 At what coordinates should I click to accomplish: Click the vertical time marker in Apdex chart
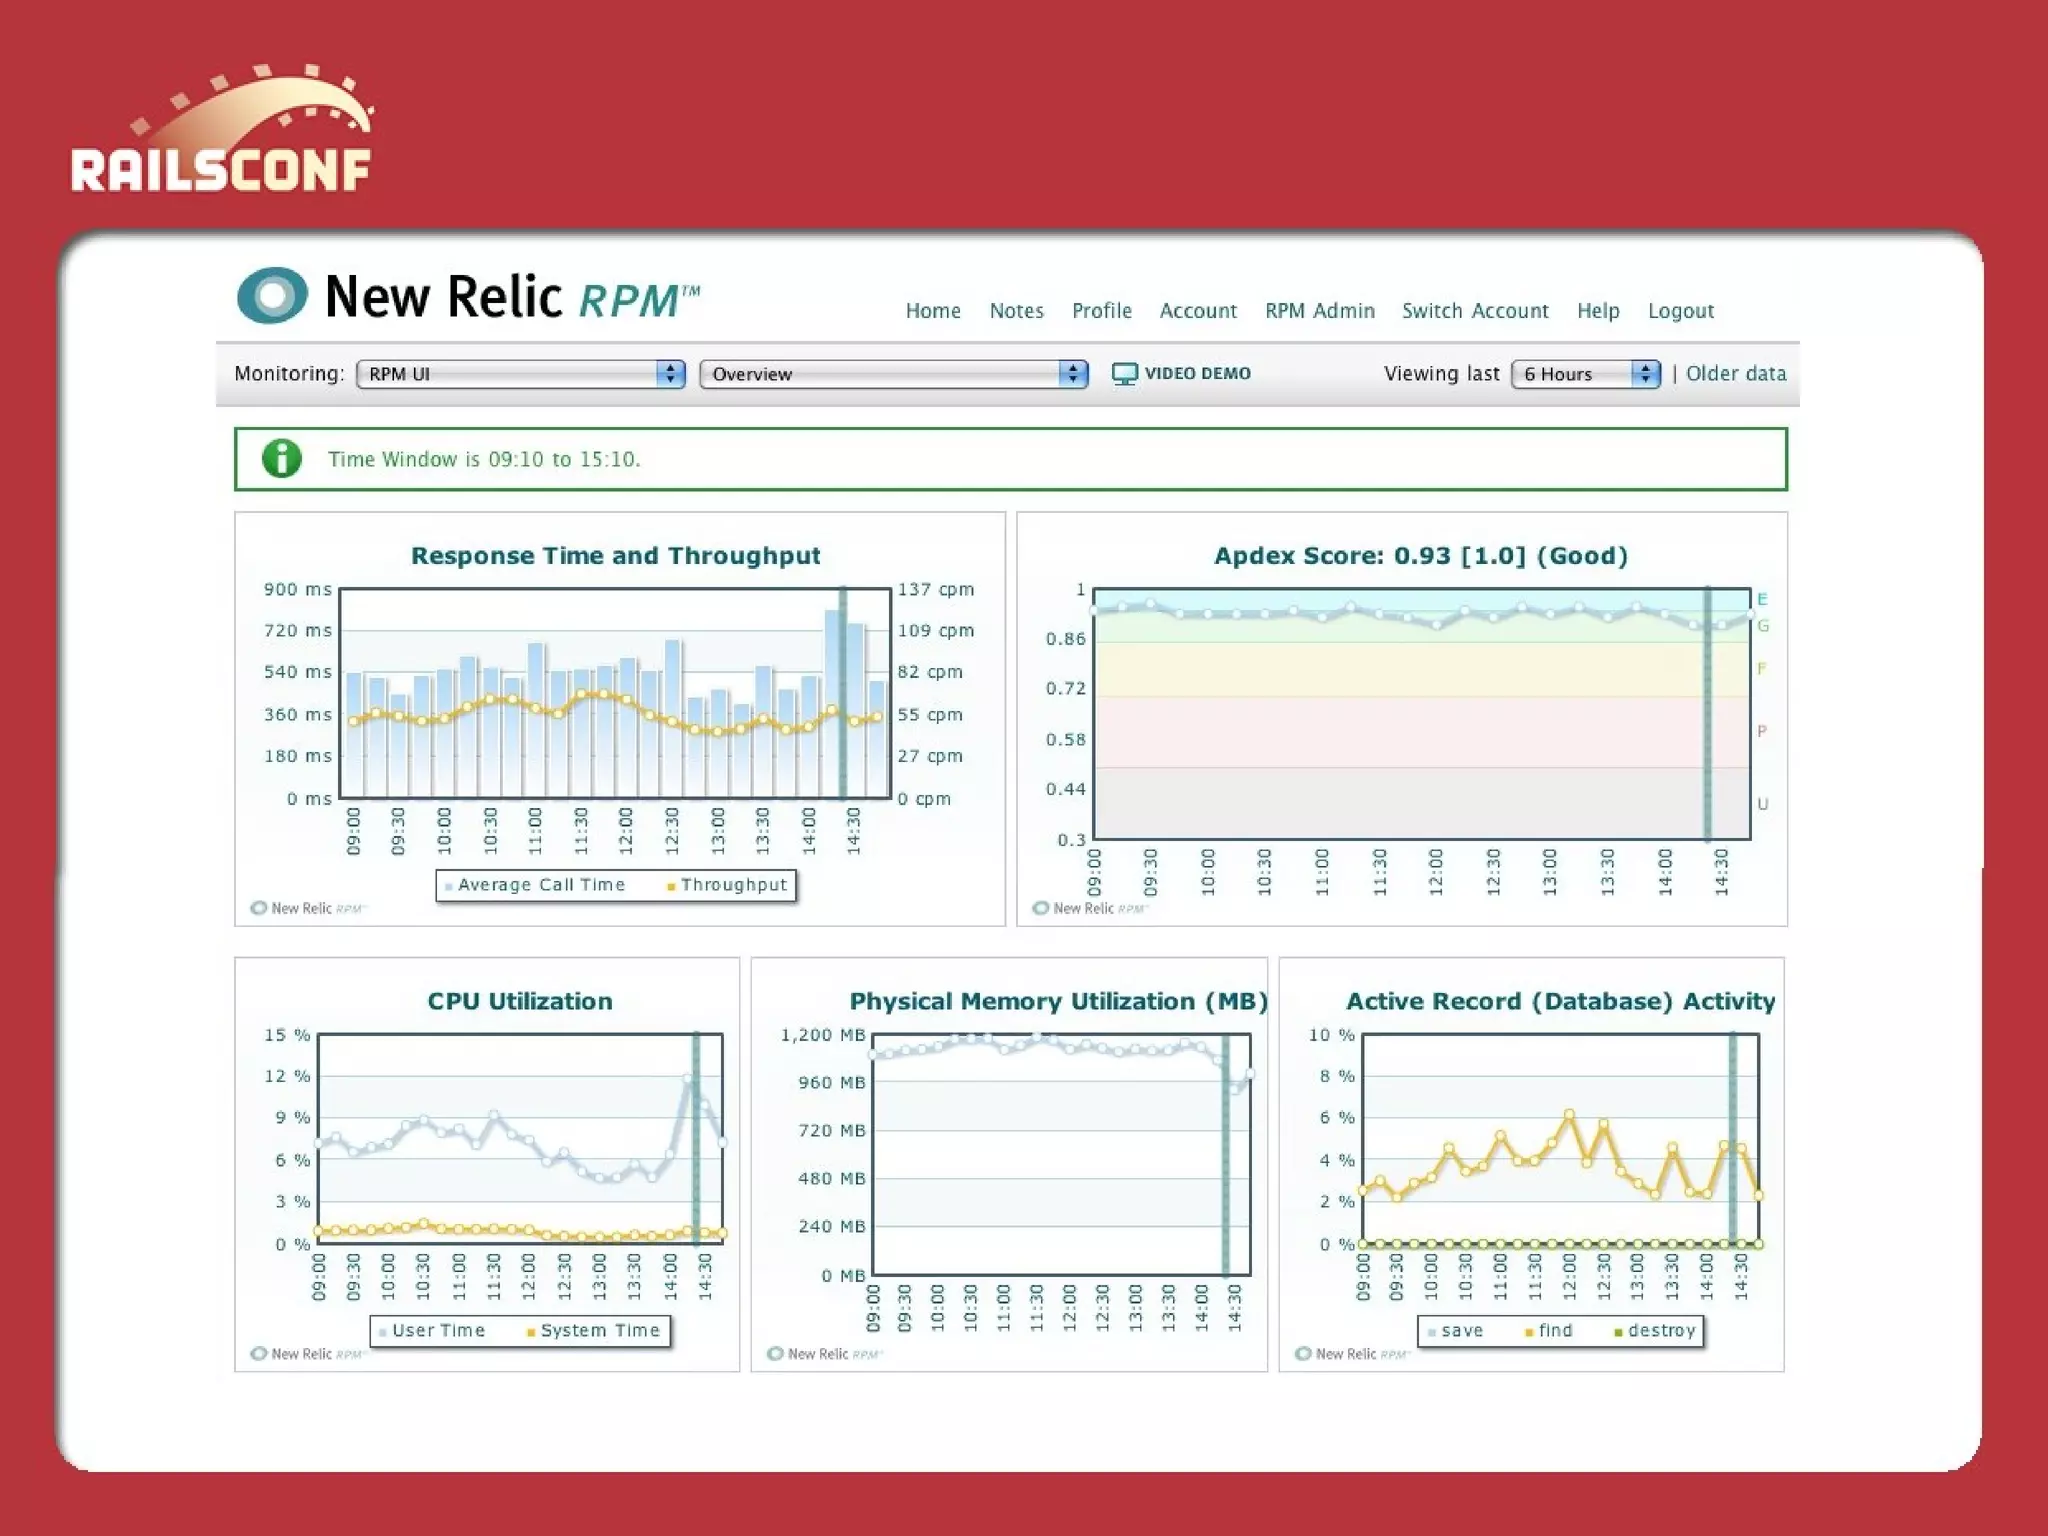(x=1708, y=713)
